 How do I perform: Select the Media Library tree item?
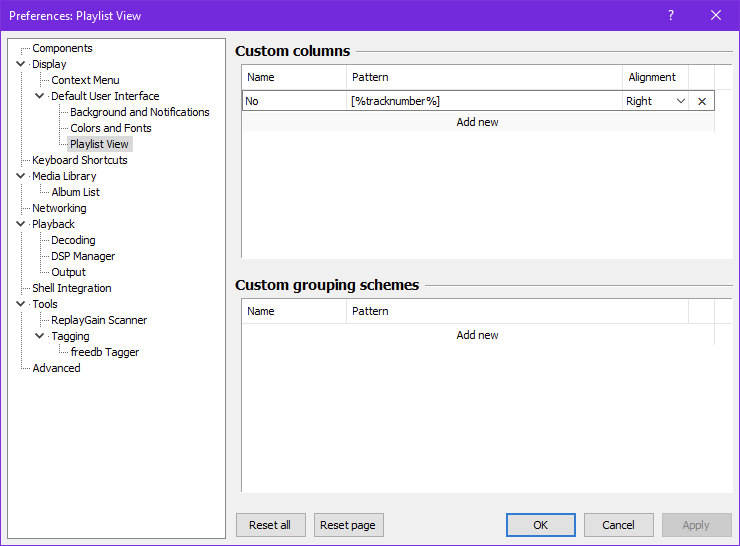click(64, 176)
